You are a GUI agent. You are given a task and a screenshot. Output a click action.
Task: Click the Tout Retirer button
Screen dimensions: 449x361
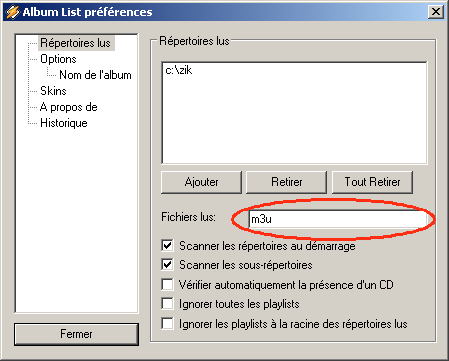372,182
